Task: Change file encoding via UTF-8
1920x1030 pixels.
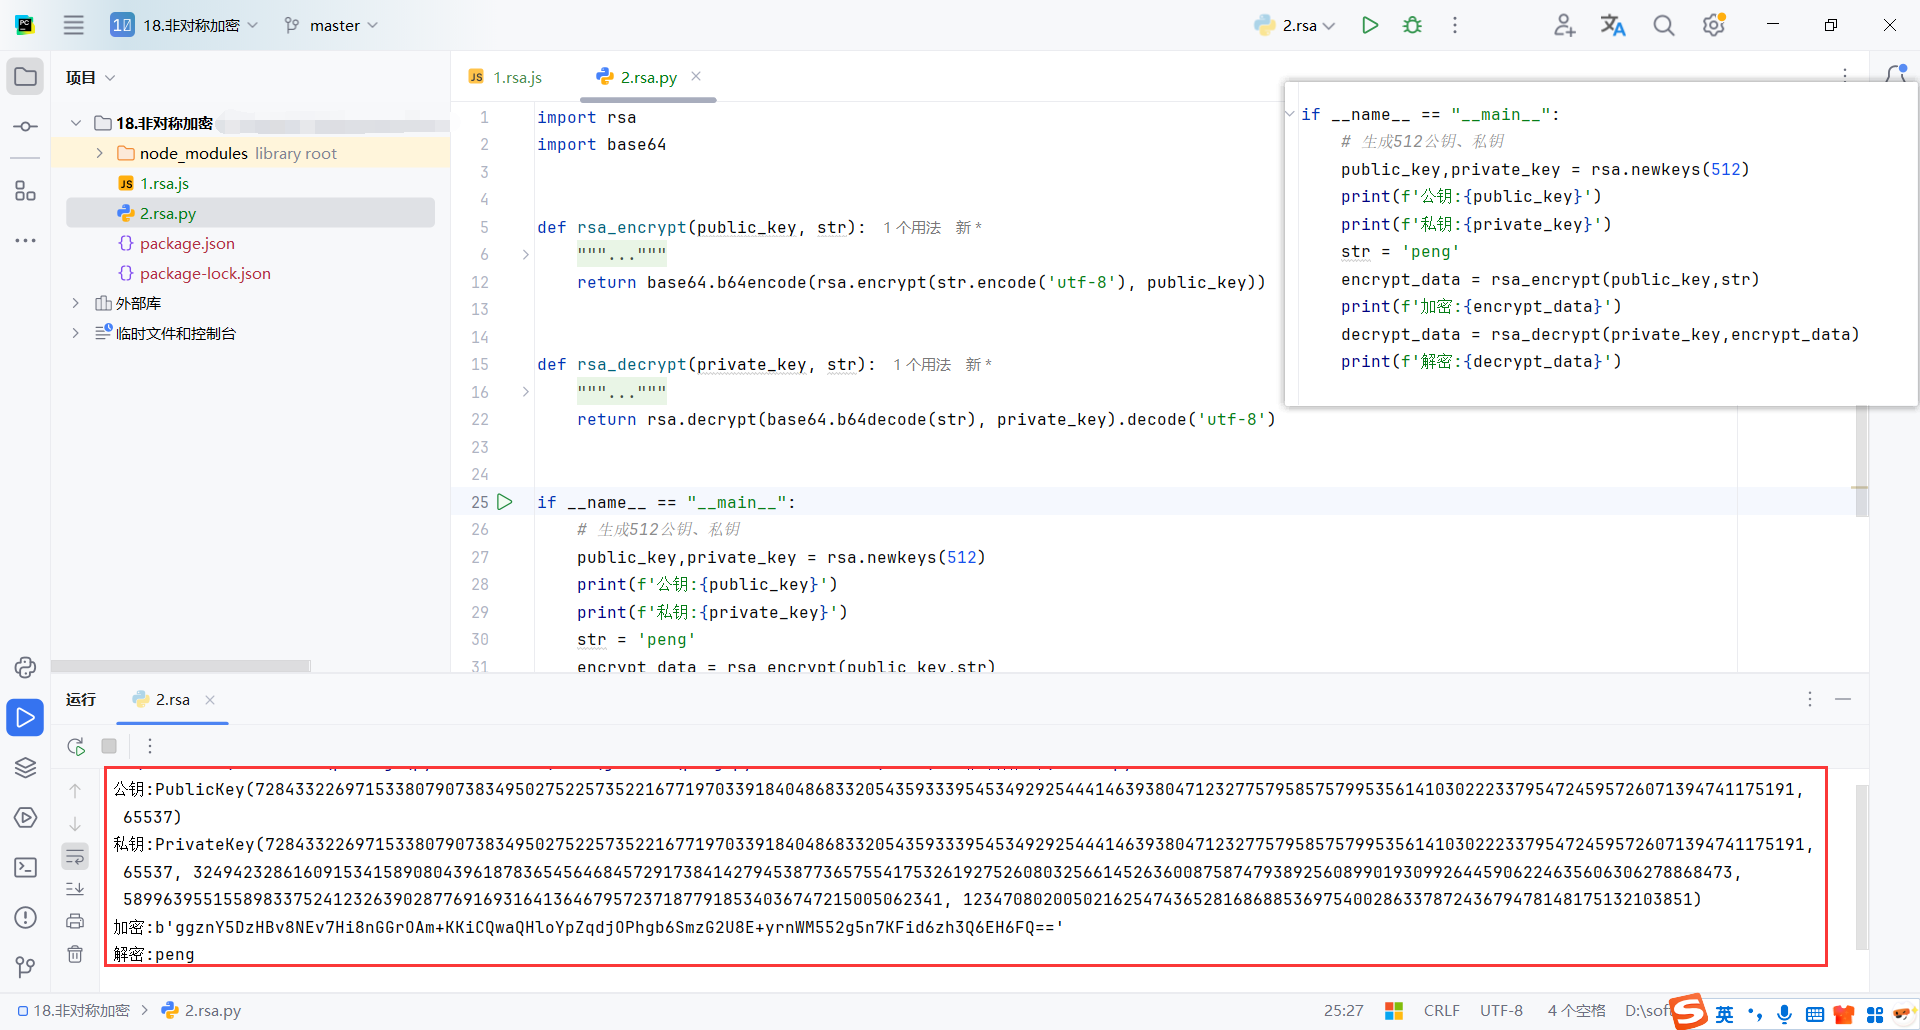Action: (1501, 1011)
